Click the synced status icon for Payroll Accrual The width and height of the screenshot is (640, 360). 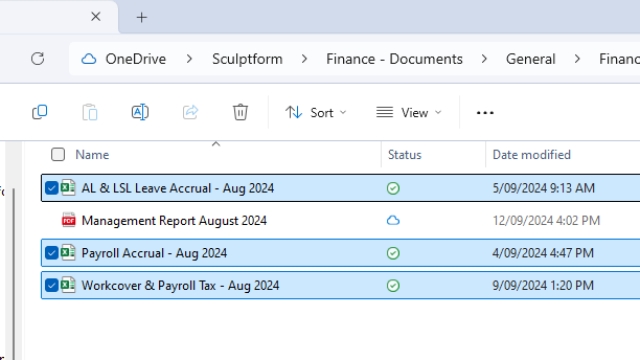coord(393,253)
